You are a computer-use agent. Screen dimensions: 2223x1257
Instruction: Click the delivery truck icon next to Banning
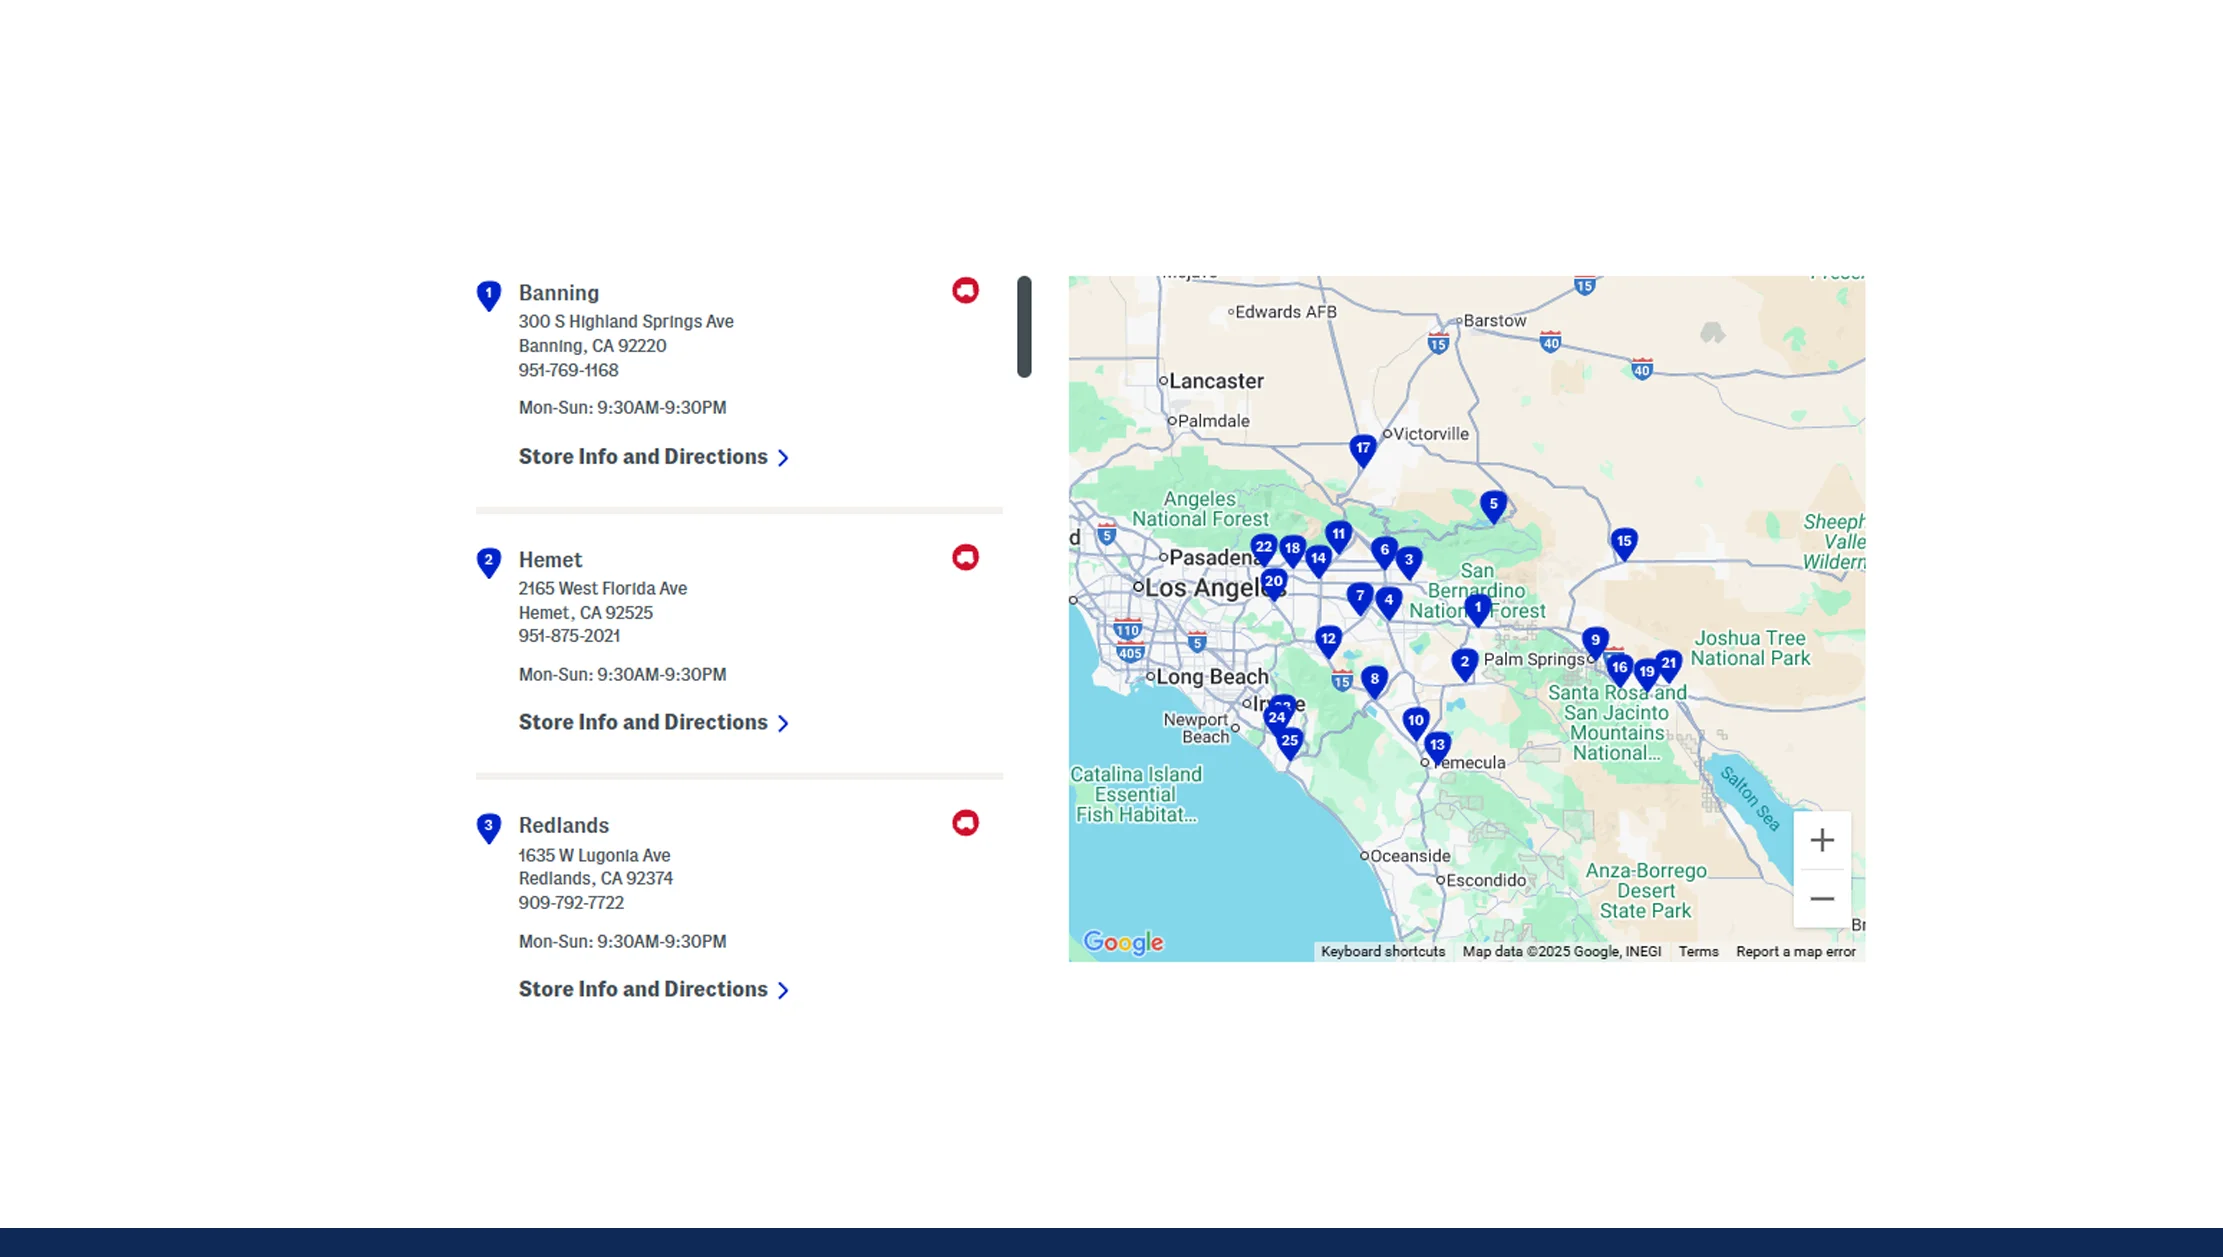point(964,290)
